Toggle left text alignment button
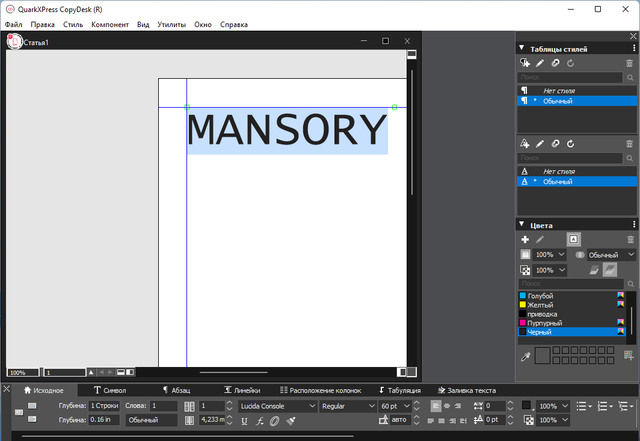Viewport: 640px width, 441px height. pyautogui.click(x=436, y=406)
